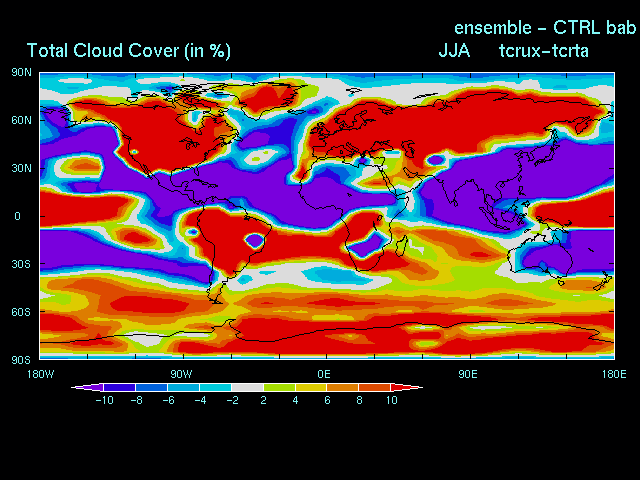Pick the yellow 4 to 6 swatch
This screenshot has width=640, height=480.
tap(311, 387)
